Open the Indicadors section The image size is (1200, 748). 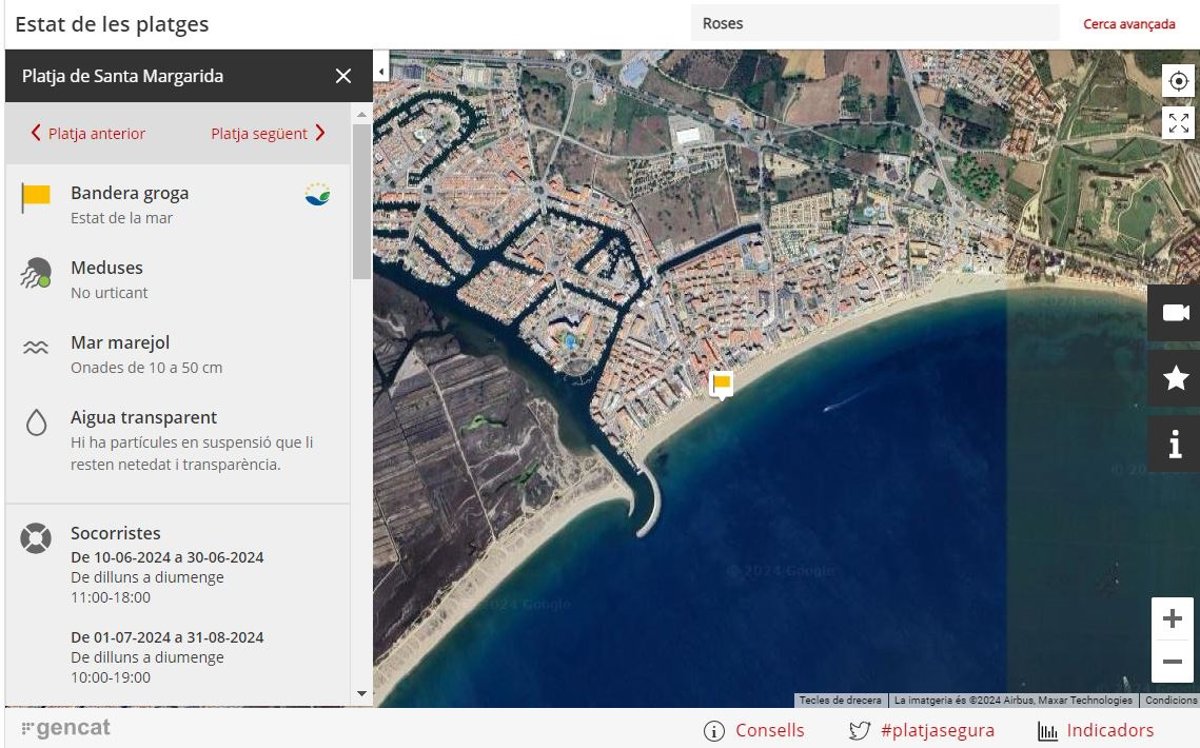point(1096,730)
